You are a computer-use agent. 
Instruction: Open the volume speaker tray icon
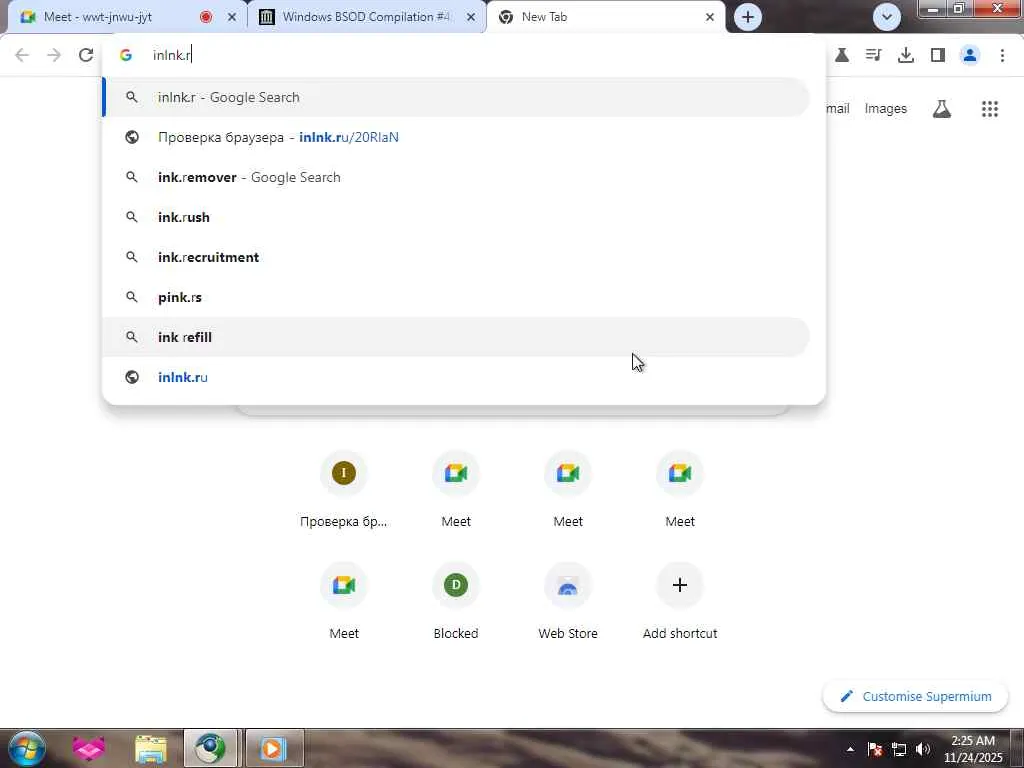[x=923, y=749]
